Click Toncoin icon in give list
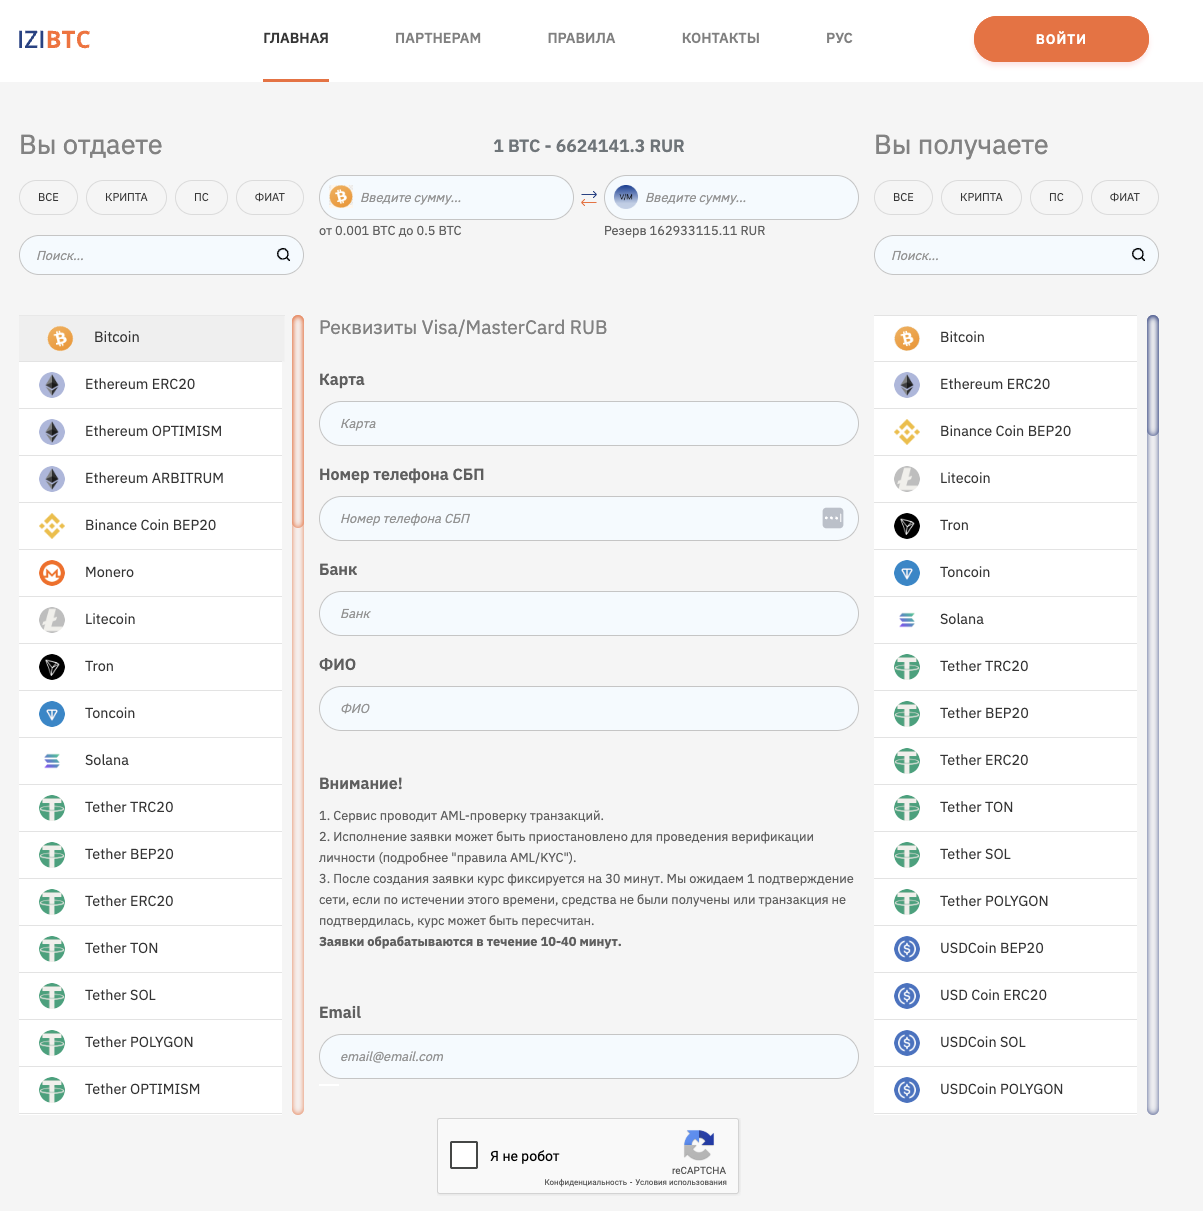Image resolution: width=1203 pixels, height=1211 pixels. pos(52,714)
